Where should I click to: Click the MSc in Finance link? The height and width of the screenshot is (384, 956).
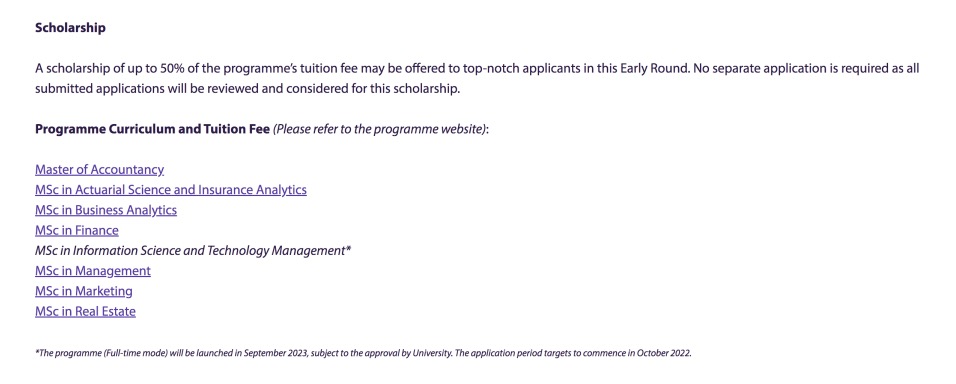(77, 230)
